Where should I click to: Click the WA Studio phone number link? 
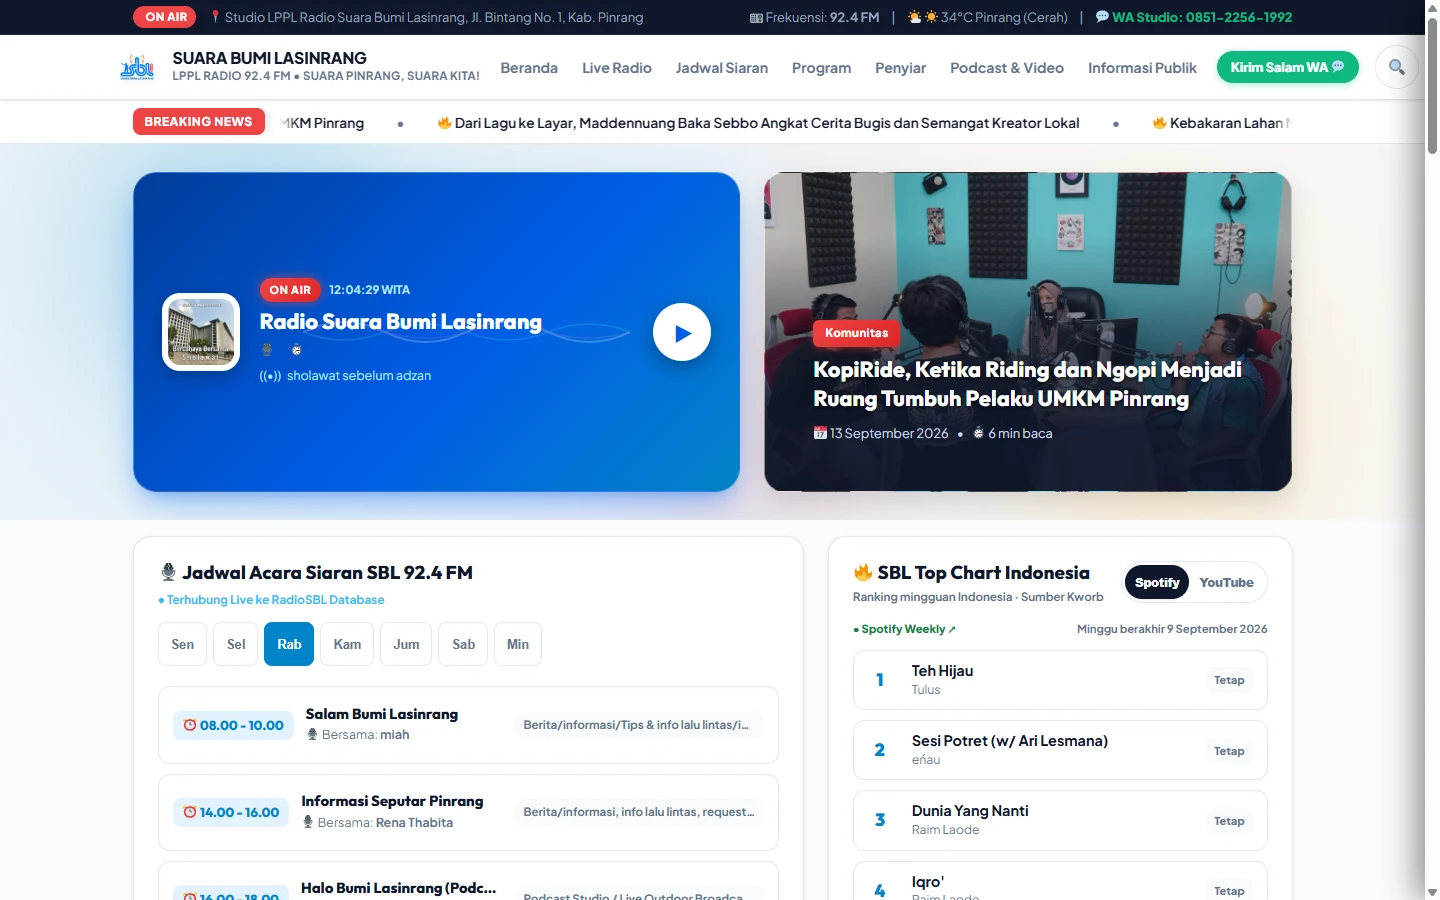1202,17
